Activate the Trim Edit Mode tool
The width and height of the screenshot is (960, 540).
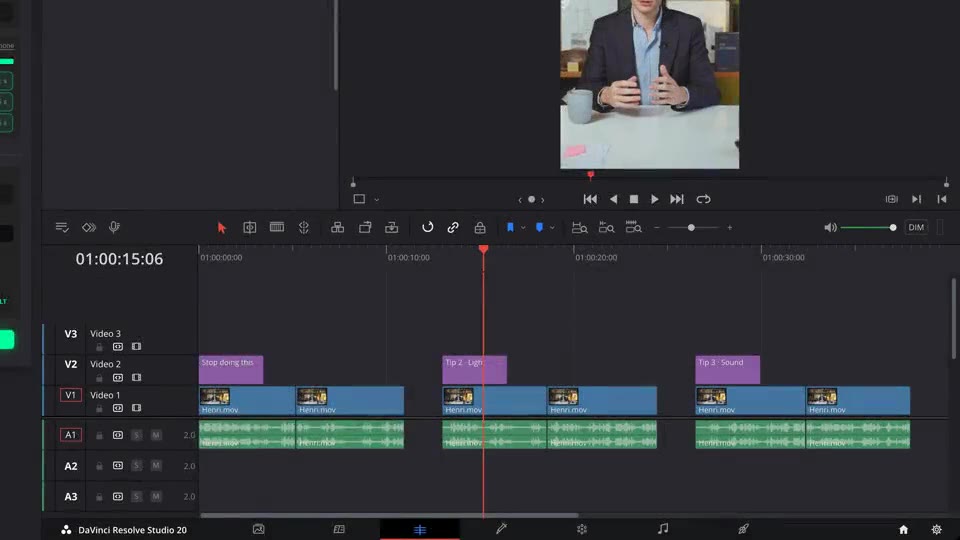tap(250, 228)
